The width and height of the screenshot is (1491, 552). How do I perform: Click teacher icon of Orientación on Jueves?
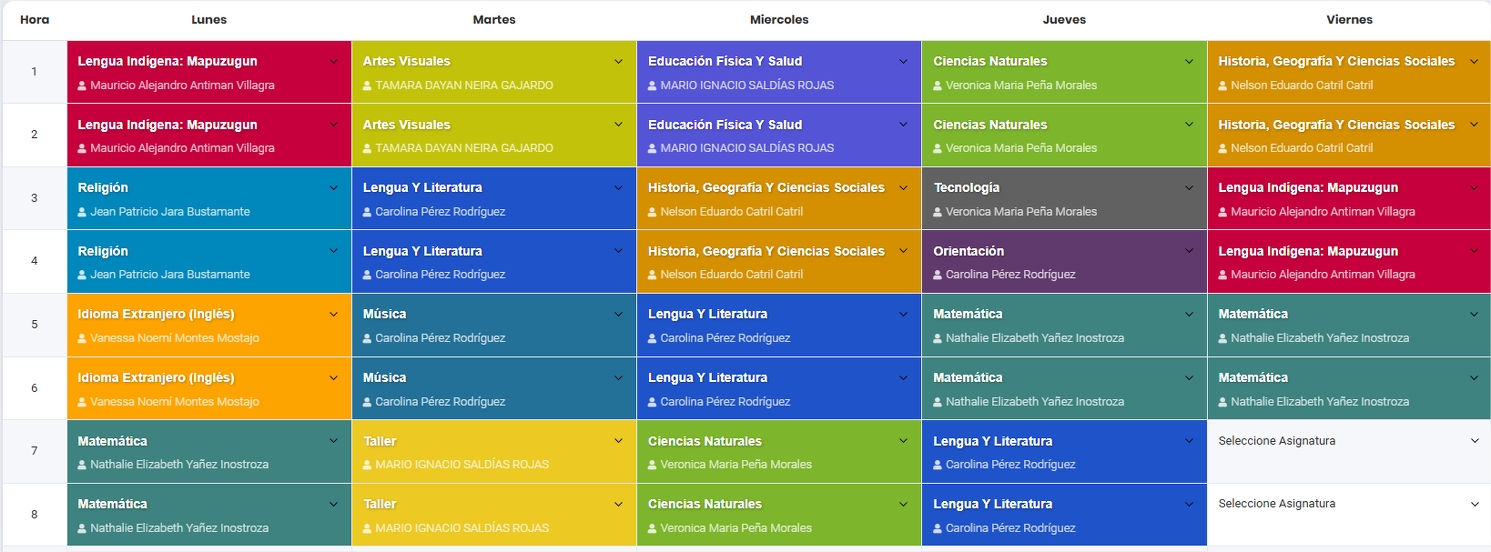[x=938, y=275]
